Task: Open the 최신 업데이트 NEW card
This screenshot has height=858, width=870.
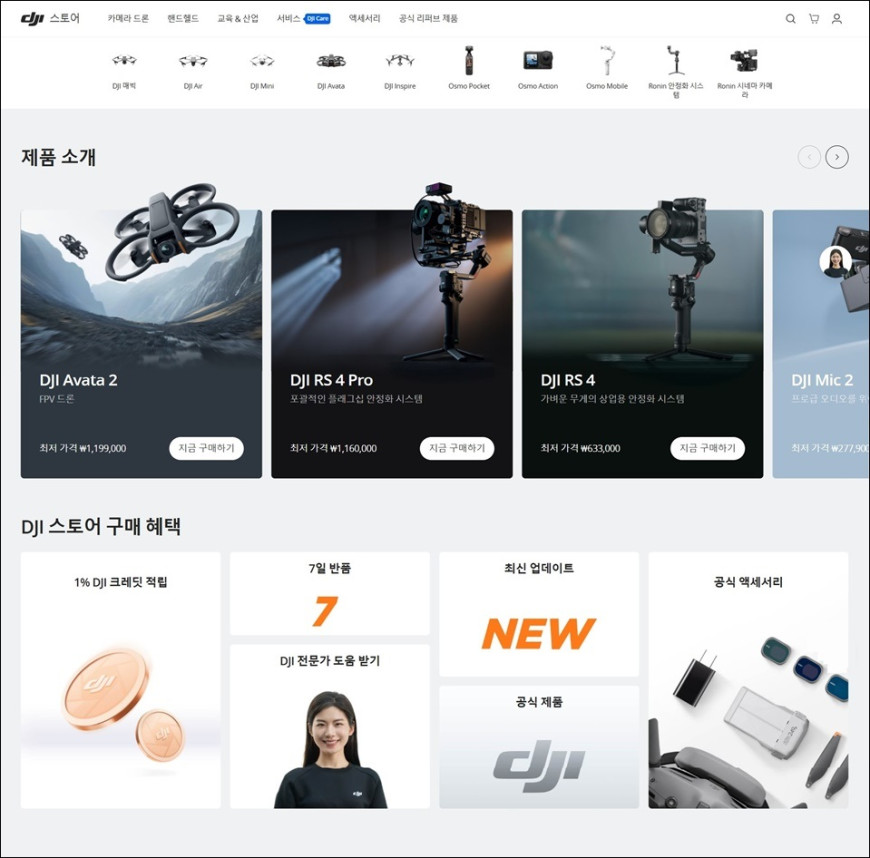Action: (x=539, y=614)
